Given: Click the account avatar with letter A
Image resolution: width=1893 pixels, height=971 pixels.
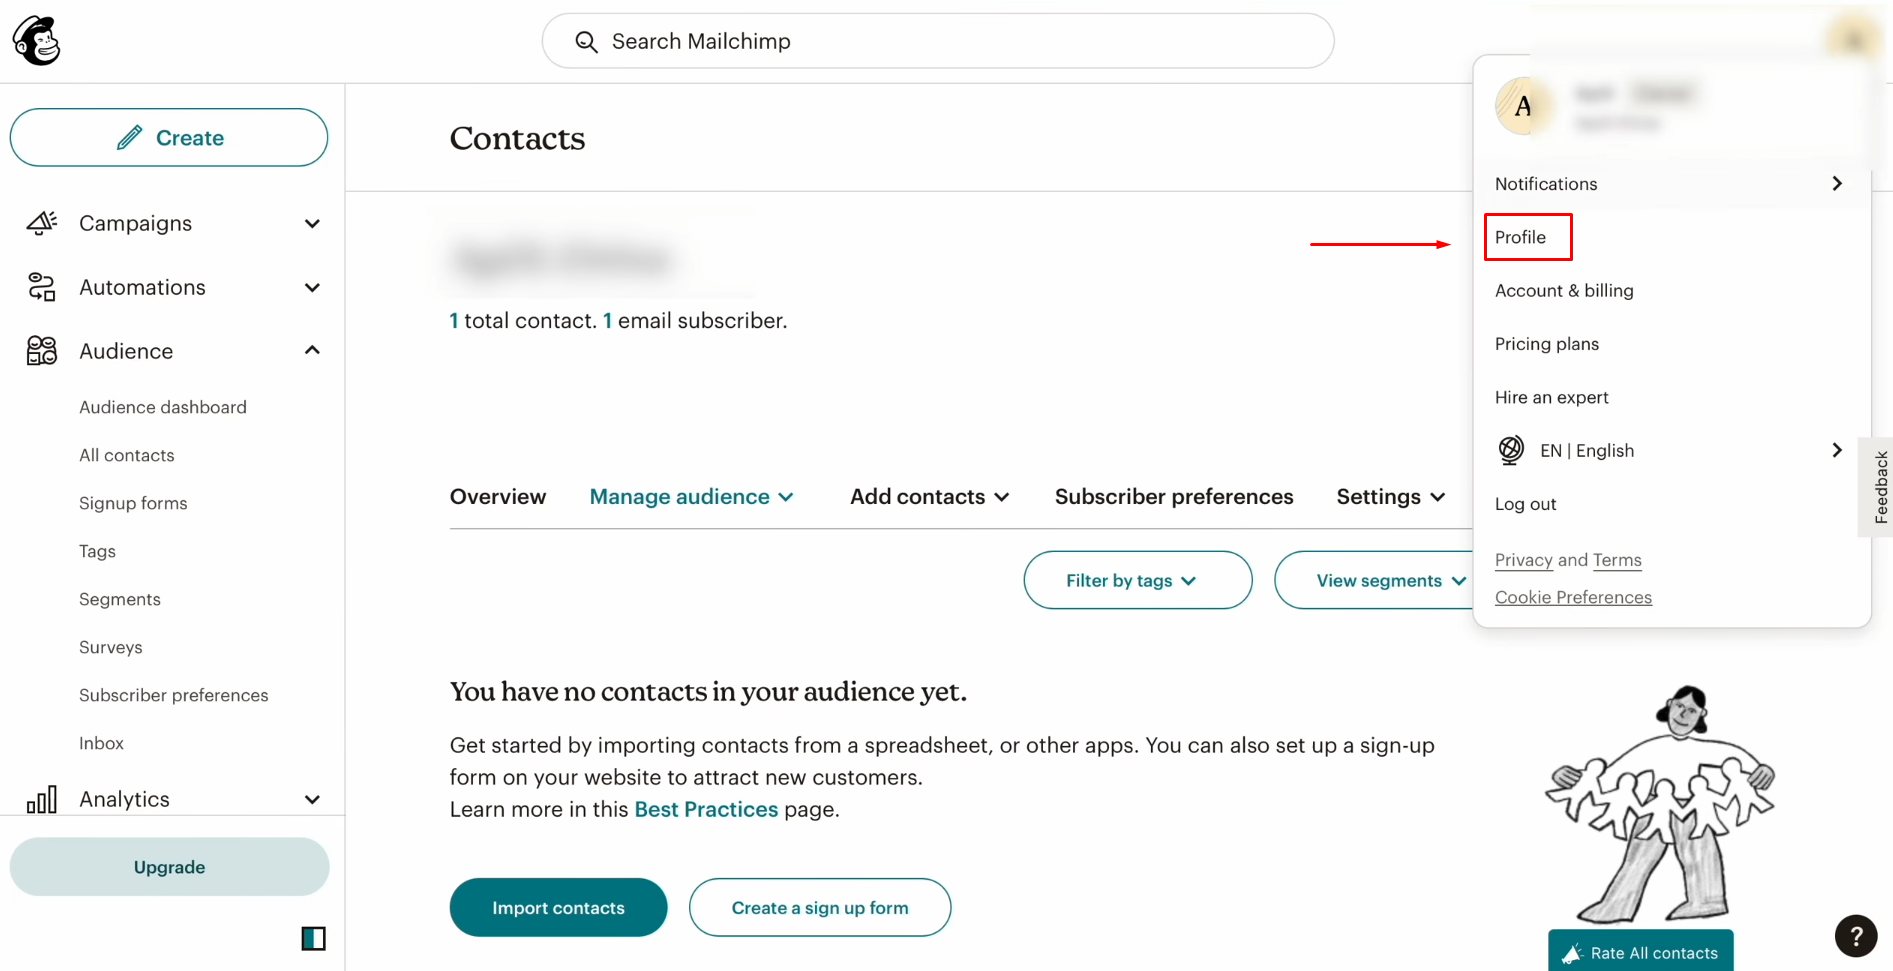Looking at the screenshot, I should [x=1523, y=106].
